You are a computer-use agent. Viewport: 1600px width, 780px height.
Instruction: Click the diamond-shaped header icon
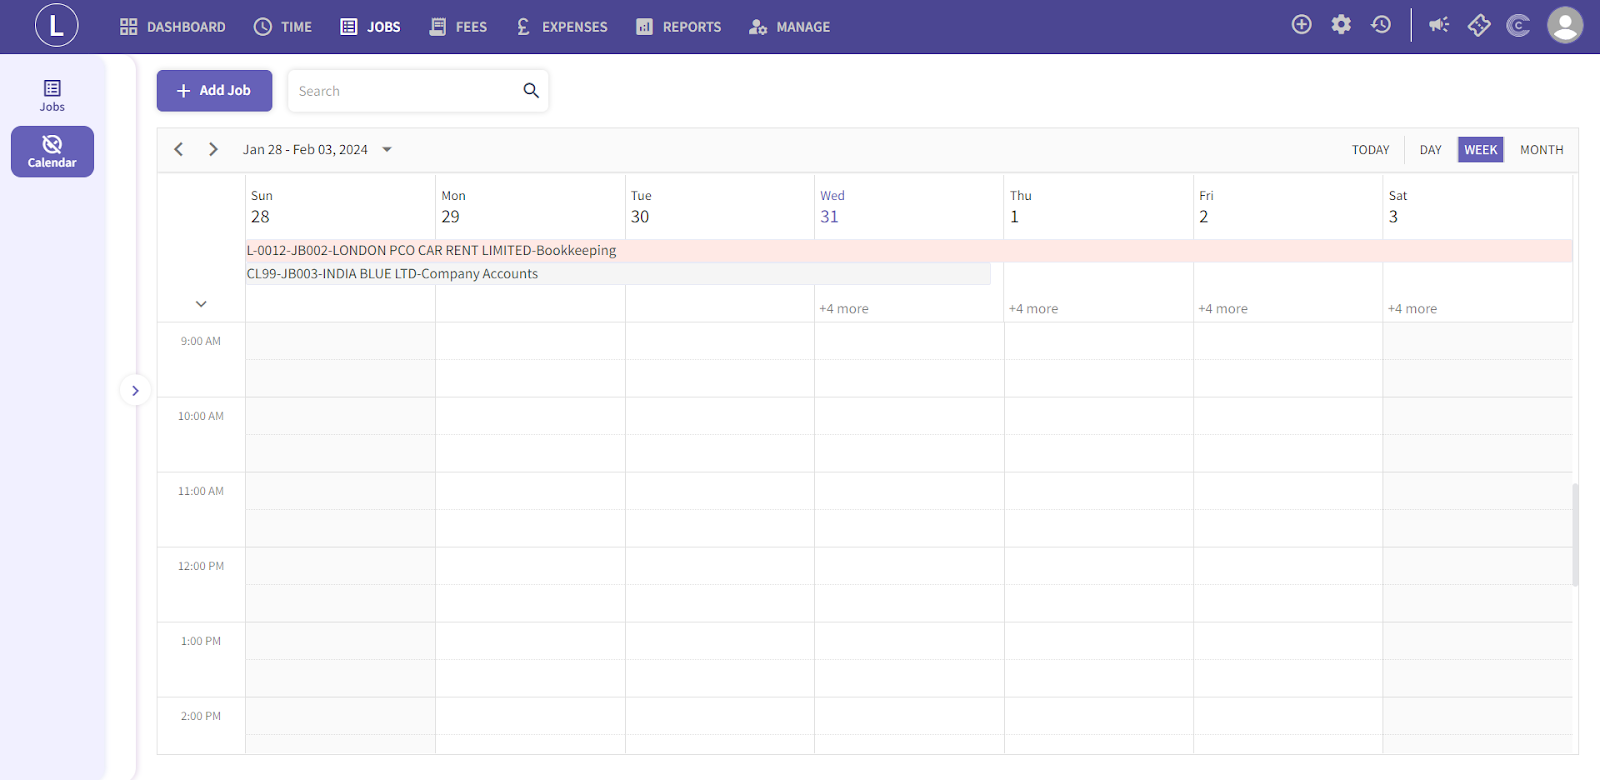(1479, 25)
